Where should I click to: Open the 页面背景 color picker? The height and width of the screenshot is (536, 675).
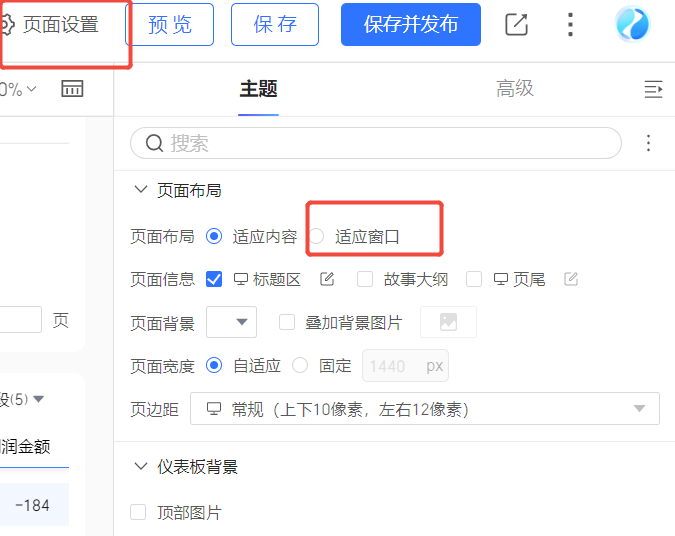pos(231,322)
